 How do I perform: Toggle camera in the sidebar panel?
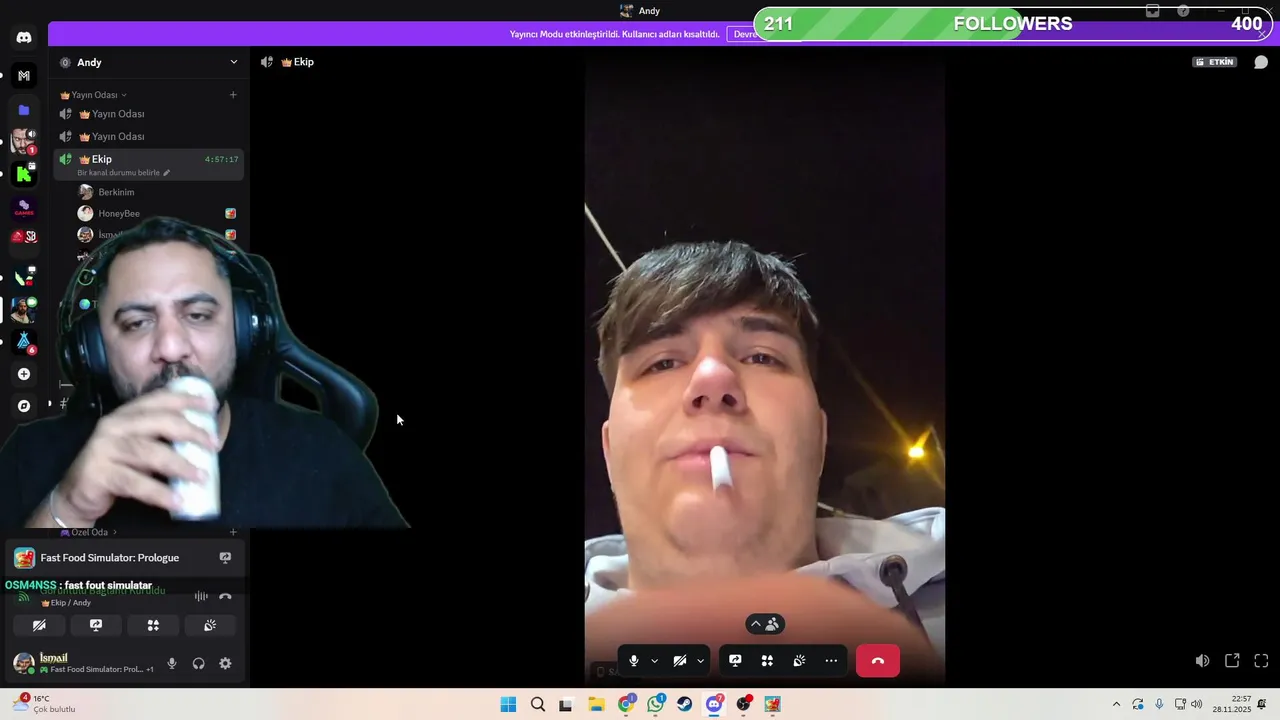(x=39, y=625)
